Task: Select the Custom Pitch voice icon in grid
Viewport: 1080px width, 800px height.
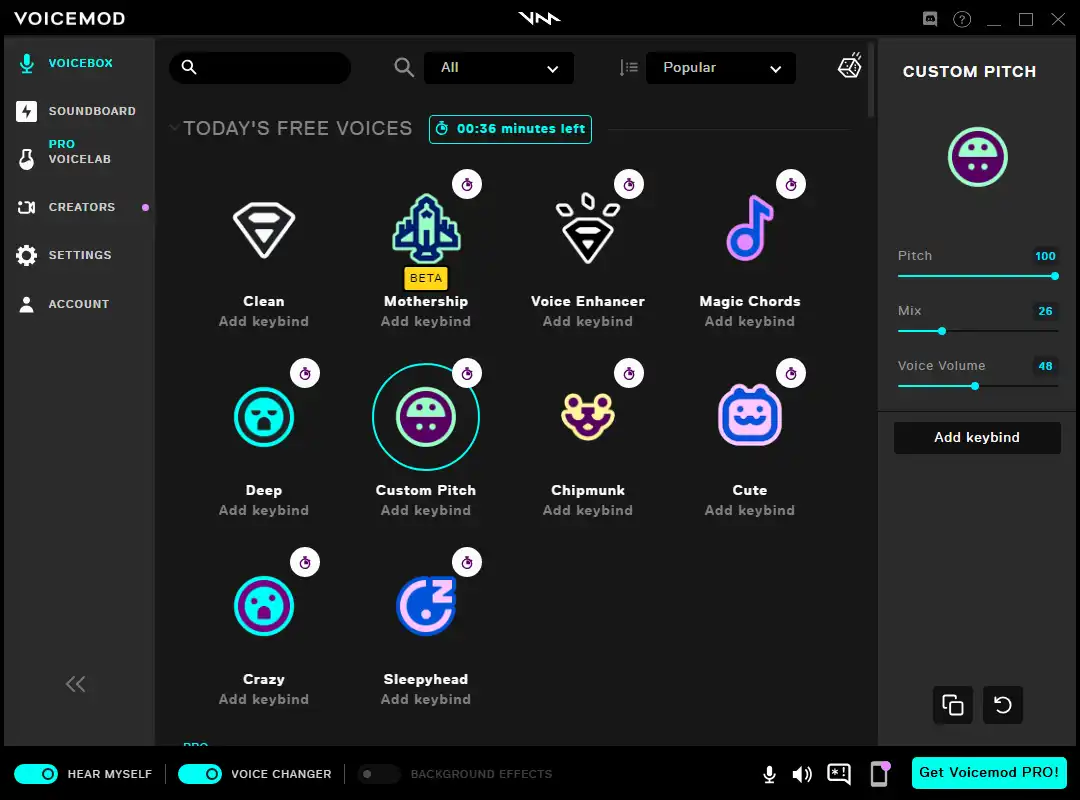Action: point(426,417)
